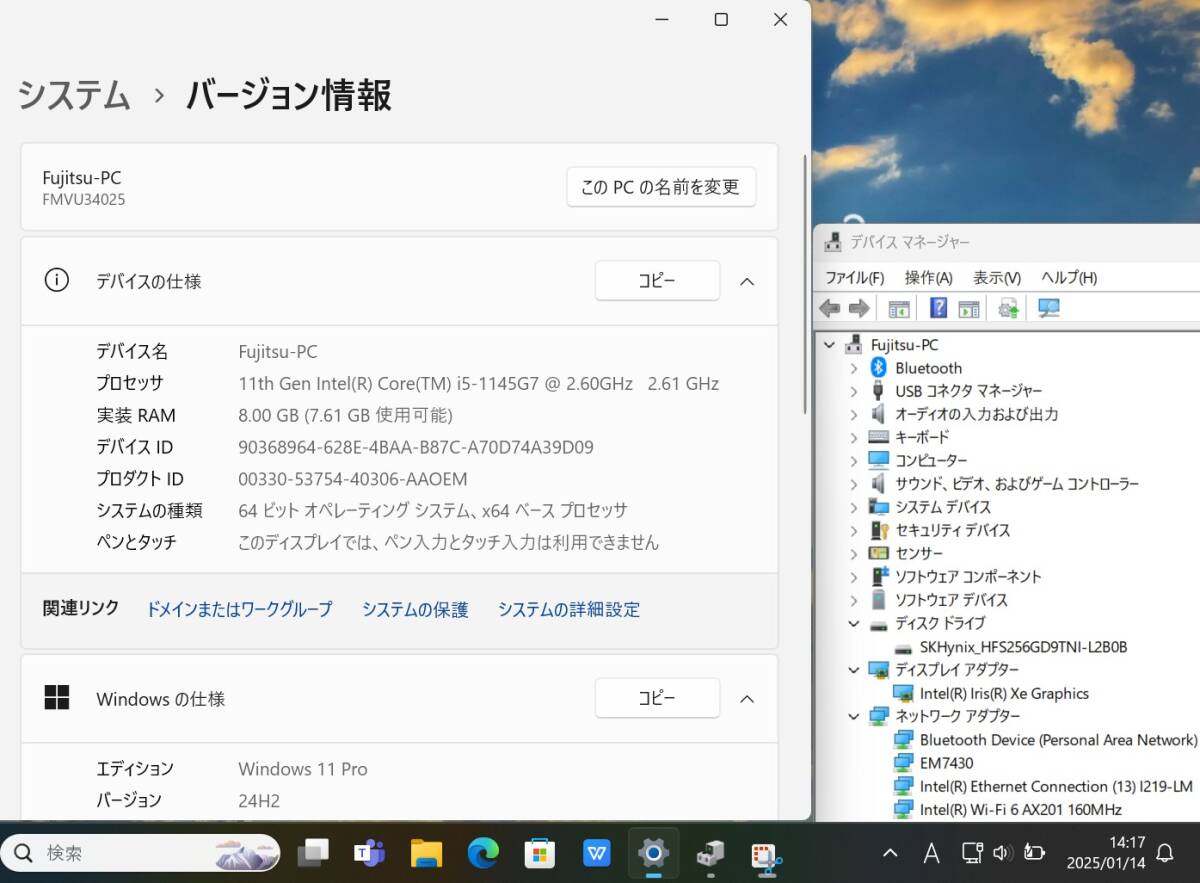Toggle the console tree pane icon in Device Manager

click(x=899, y=308)
